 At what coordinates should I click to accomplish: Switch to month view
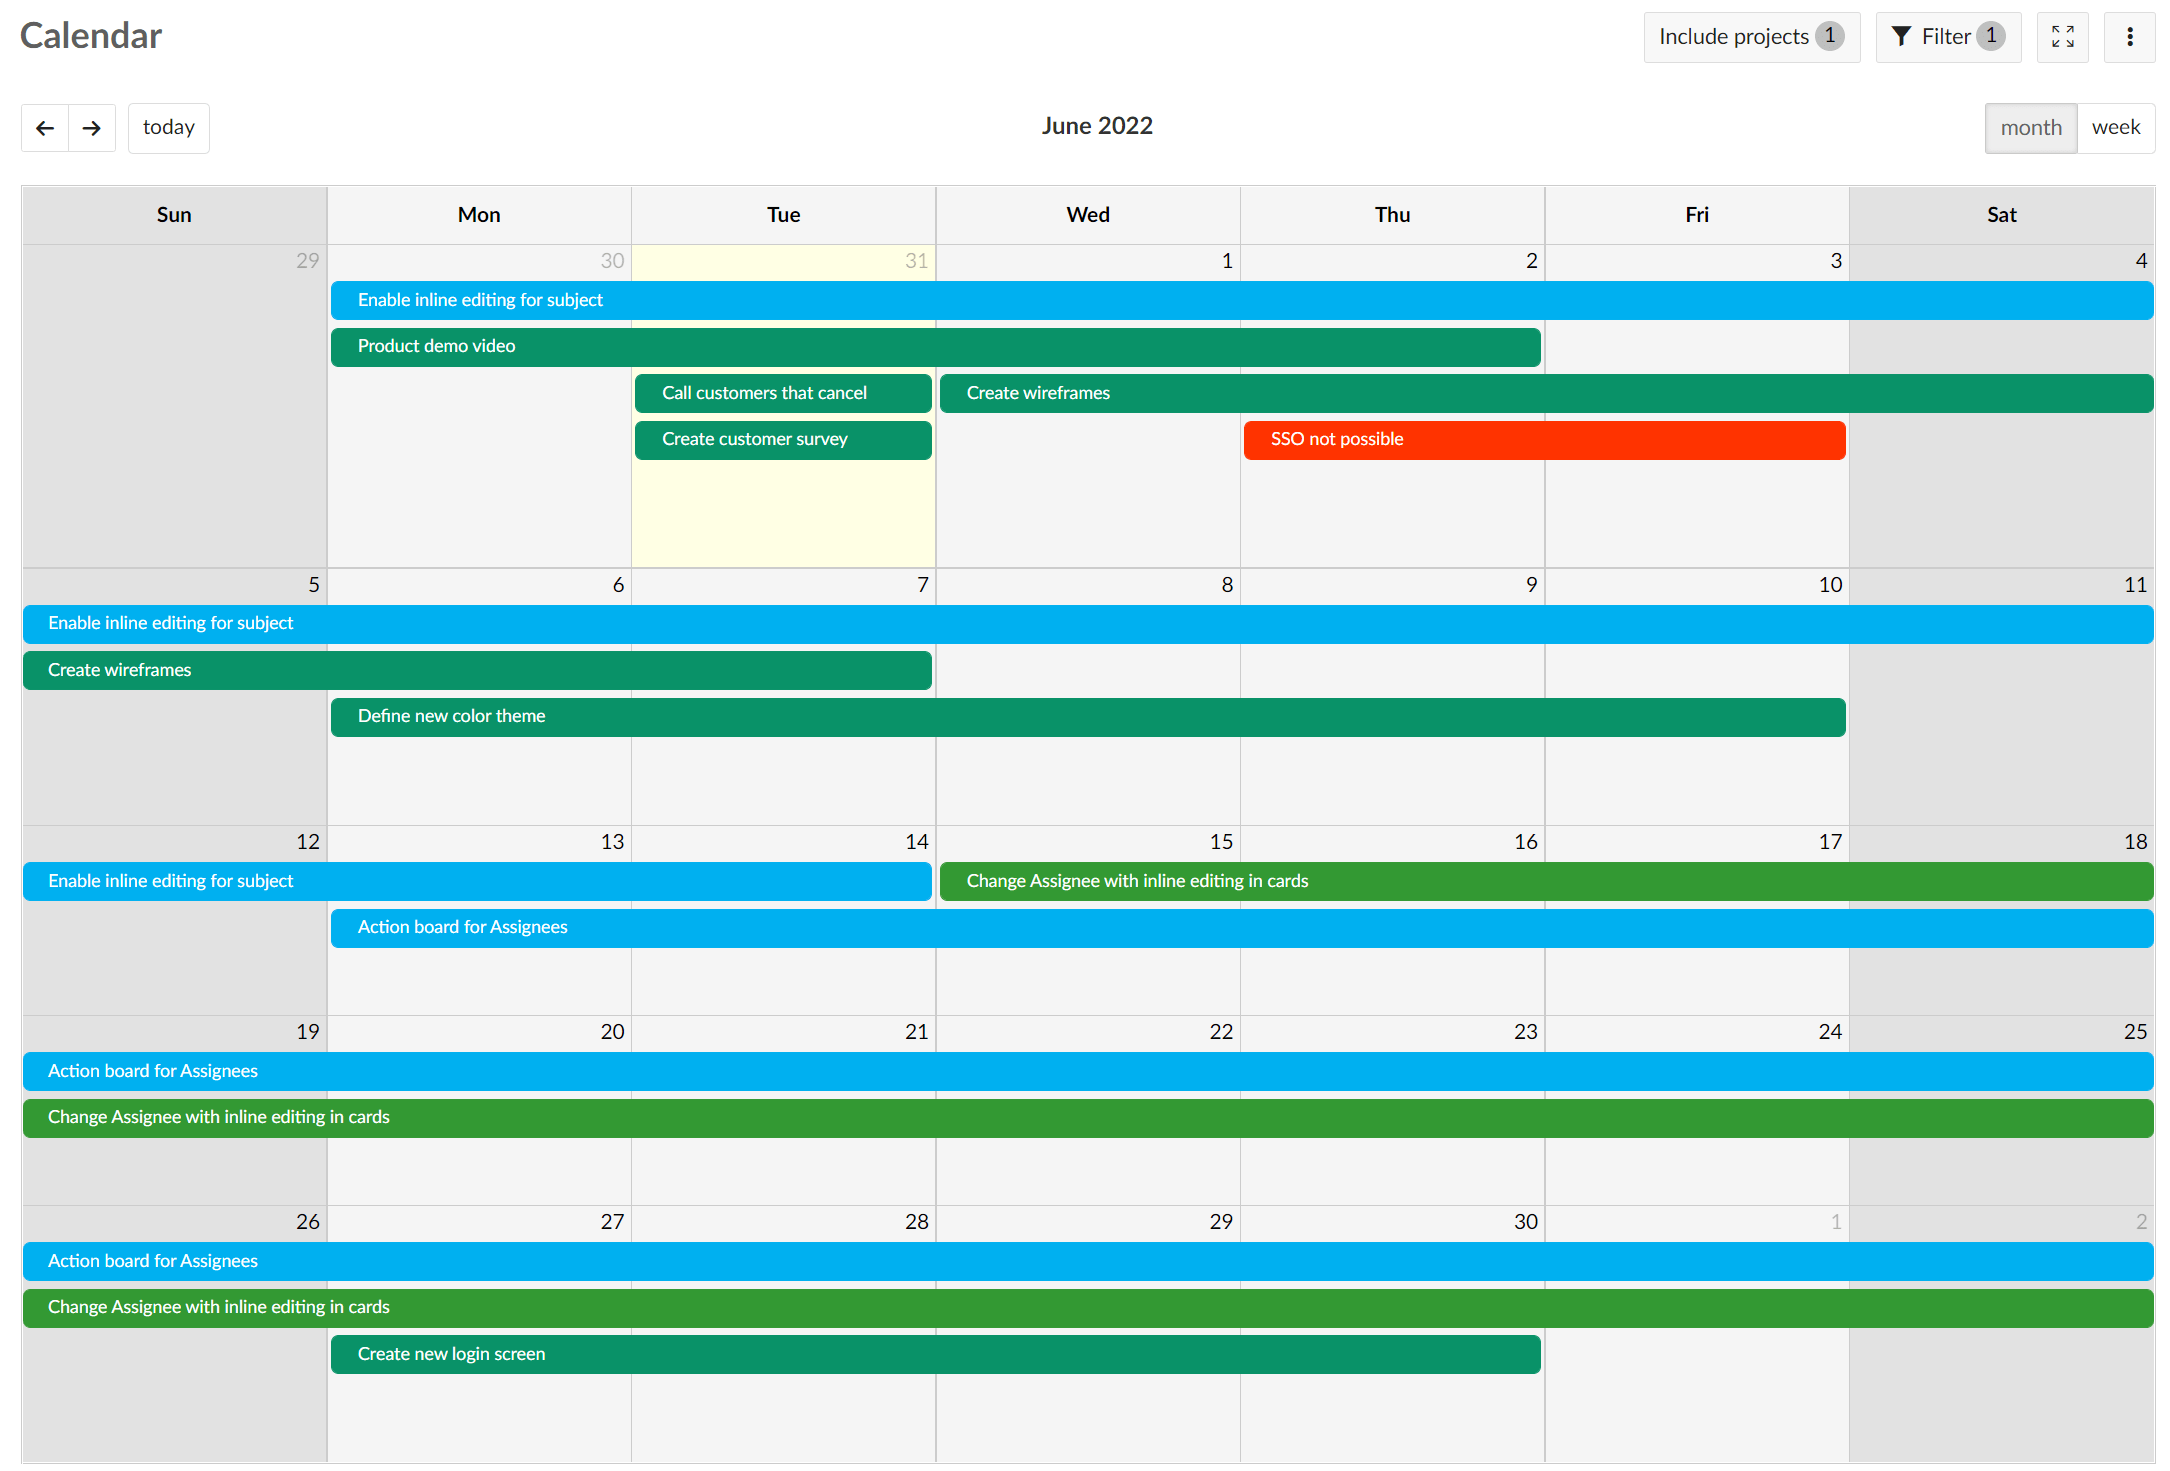coord(2030,128)
